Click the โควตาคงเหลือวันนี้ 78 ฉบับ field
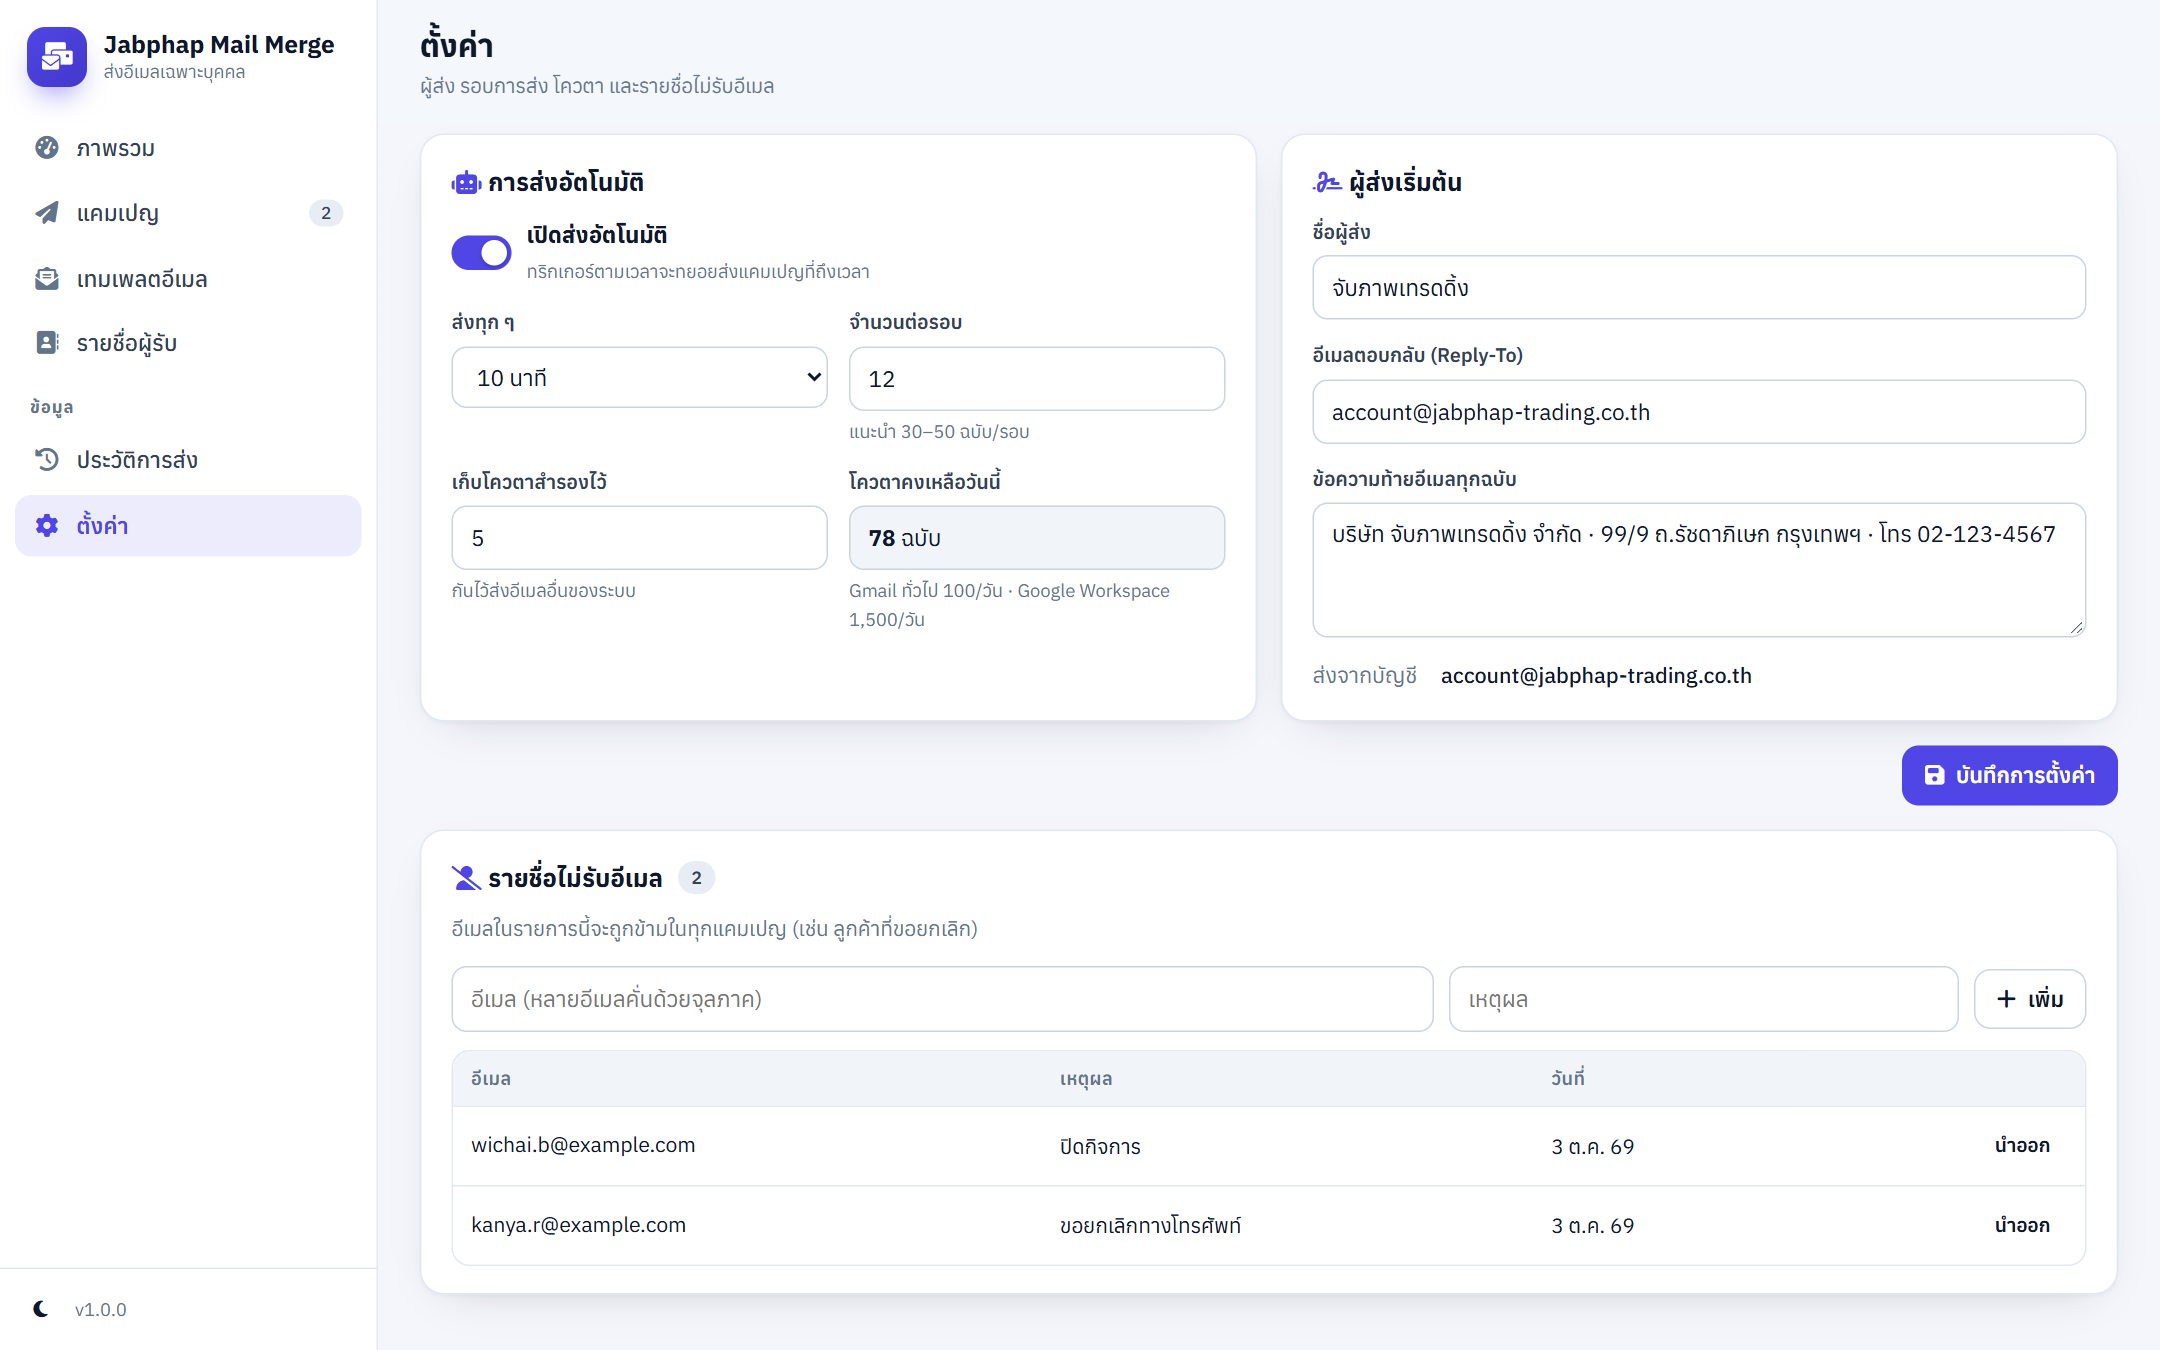Viewport: 2160px width, 1350px height. [x=1036, y=538]
